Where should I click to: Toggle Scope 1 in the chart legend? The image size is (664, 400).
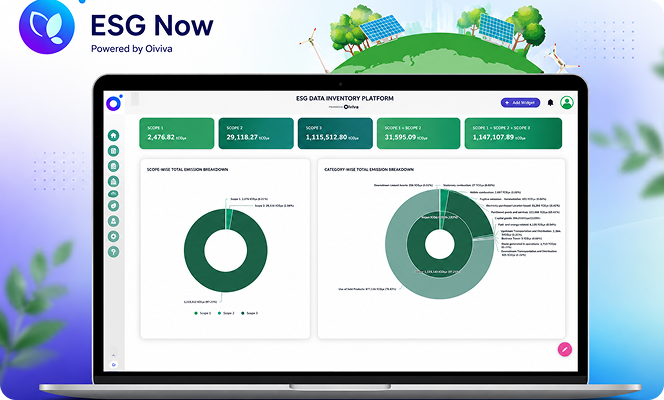202,313
